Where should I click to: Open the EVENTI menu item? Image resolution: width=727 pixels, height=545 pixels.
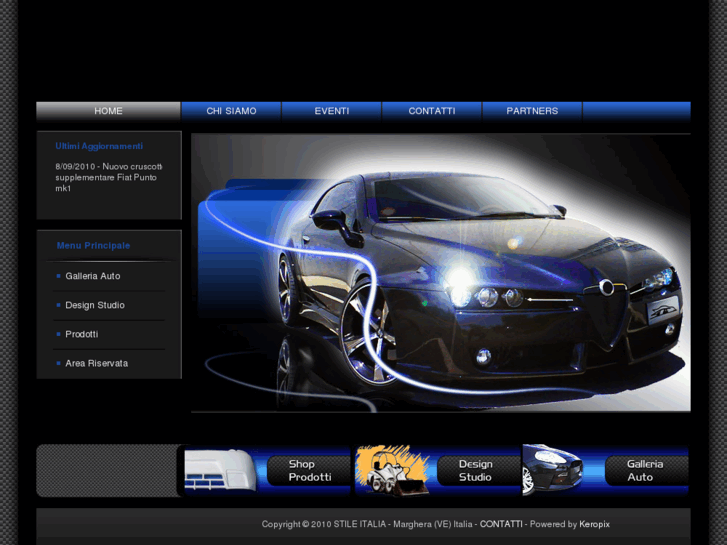click(331, 111)
